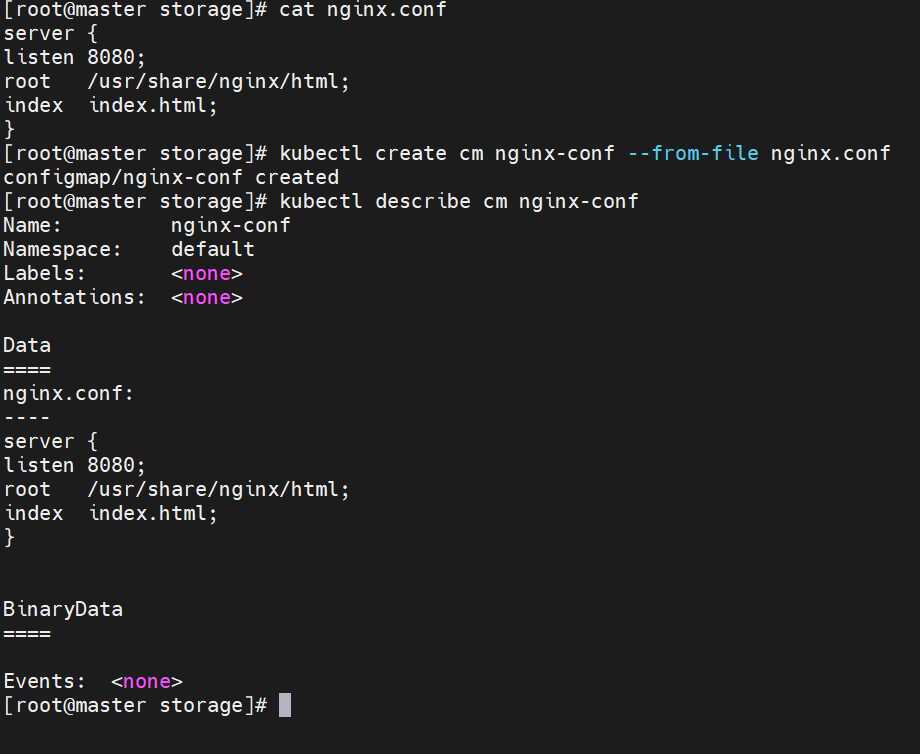920x754 pixels.
Task: Click the '--from-file' option in blue
Action: 693,154
